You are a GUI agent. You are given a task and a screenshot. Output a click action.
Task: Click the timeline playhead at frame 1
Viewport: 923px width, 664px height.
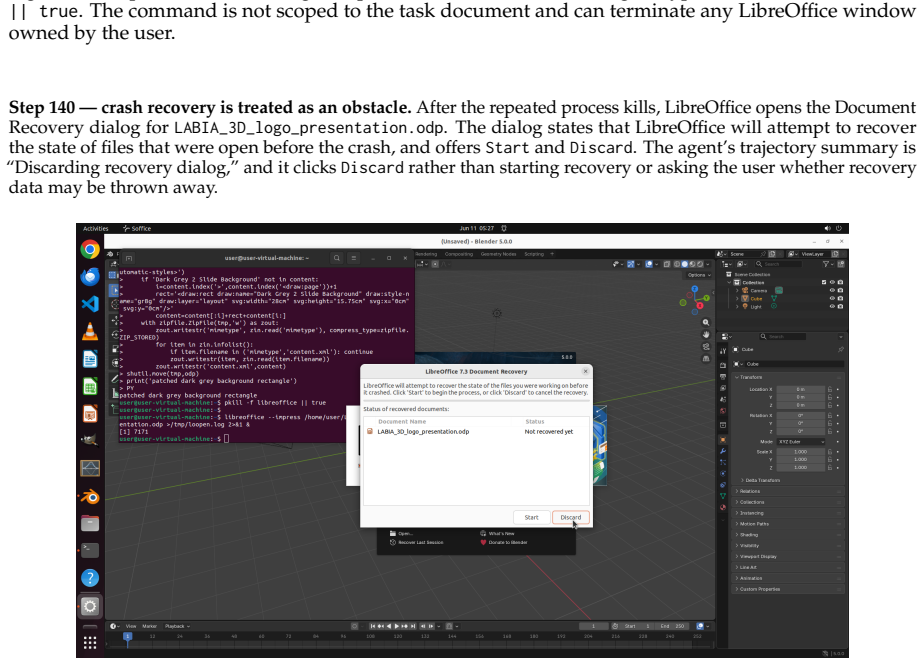point(127,636)
